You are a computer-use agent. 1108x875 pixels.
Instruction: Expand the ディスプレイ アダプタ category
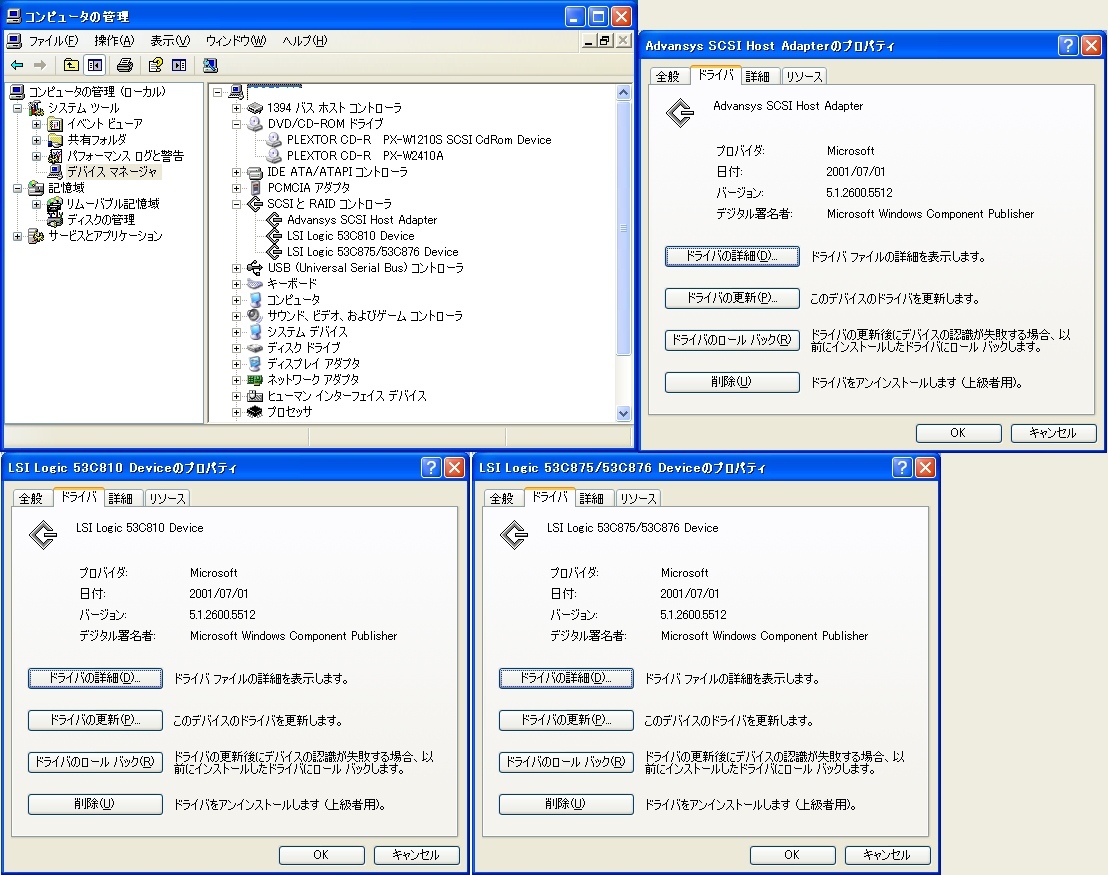(x=236, y=364)
